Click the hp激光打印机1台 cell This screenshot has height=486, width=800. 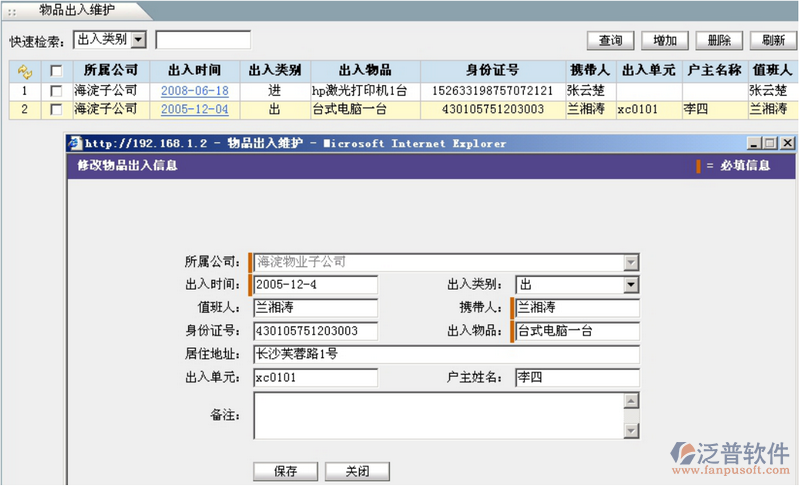(x=365, y=91)
